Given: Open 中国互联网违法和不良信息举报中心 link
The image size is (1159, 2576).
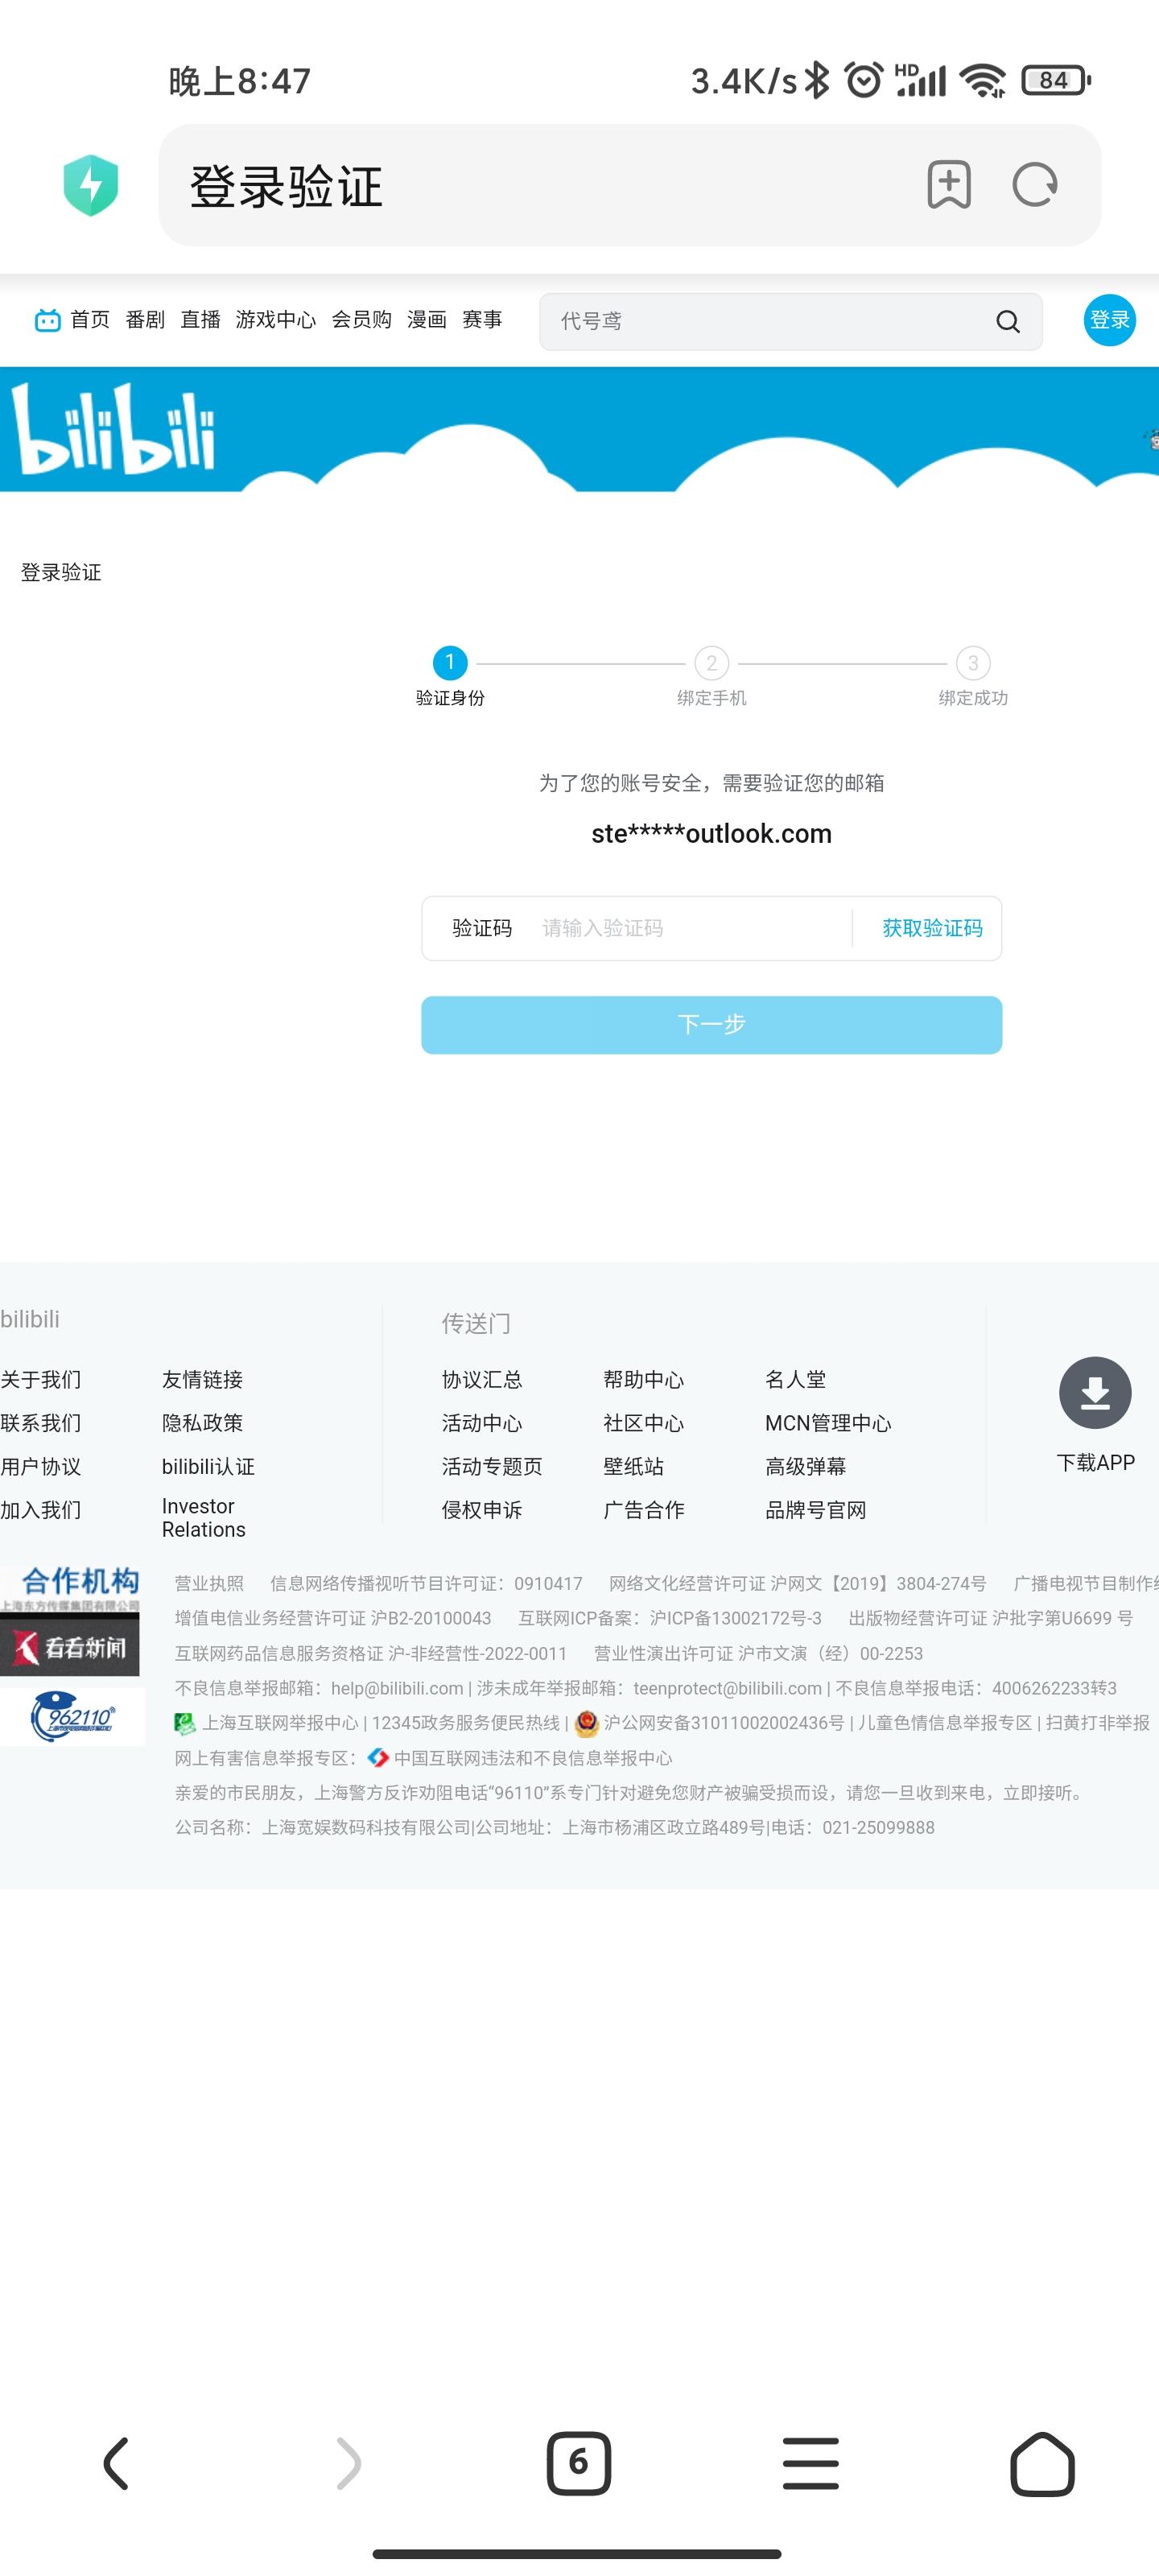Looking at the screenshot, I should (x=532, y=1758).
